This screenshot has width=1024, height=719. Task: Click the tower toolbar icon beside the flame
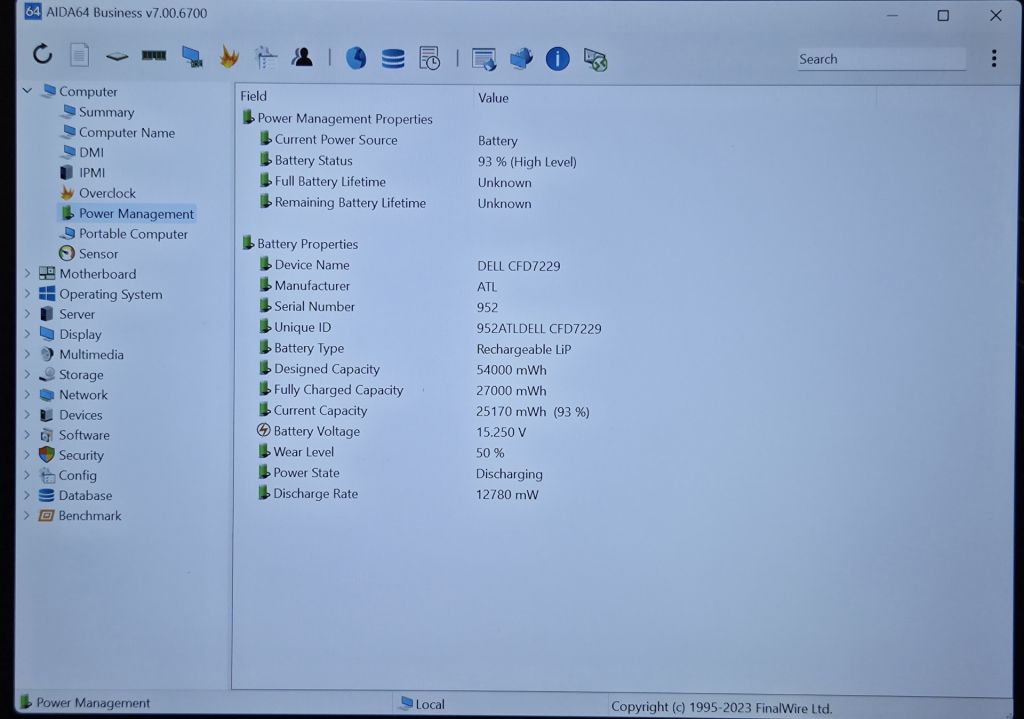[266, 57]
